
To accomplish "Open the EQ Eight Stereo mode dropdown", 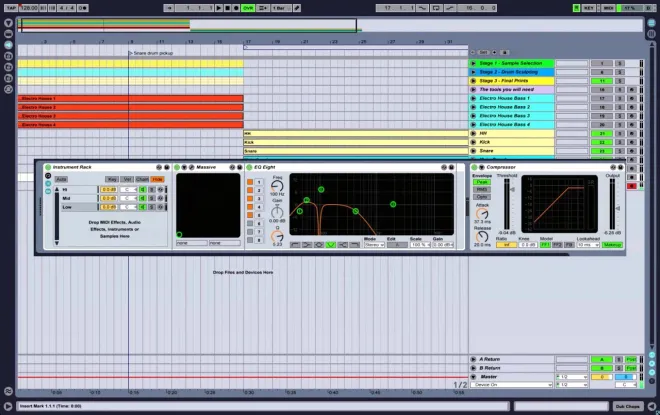I will 374,245.
